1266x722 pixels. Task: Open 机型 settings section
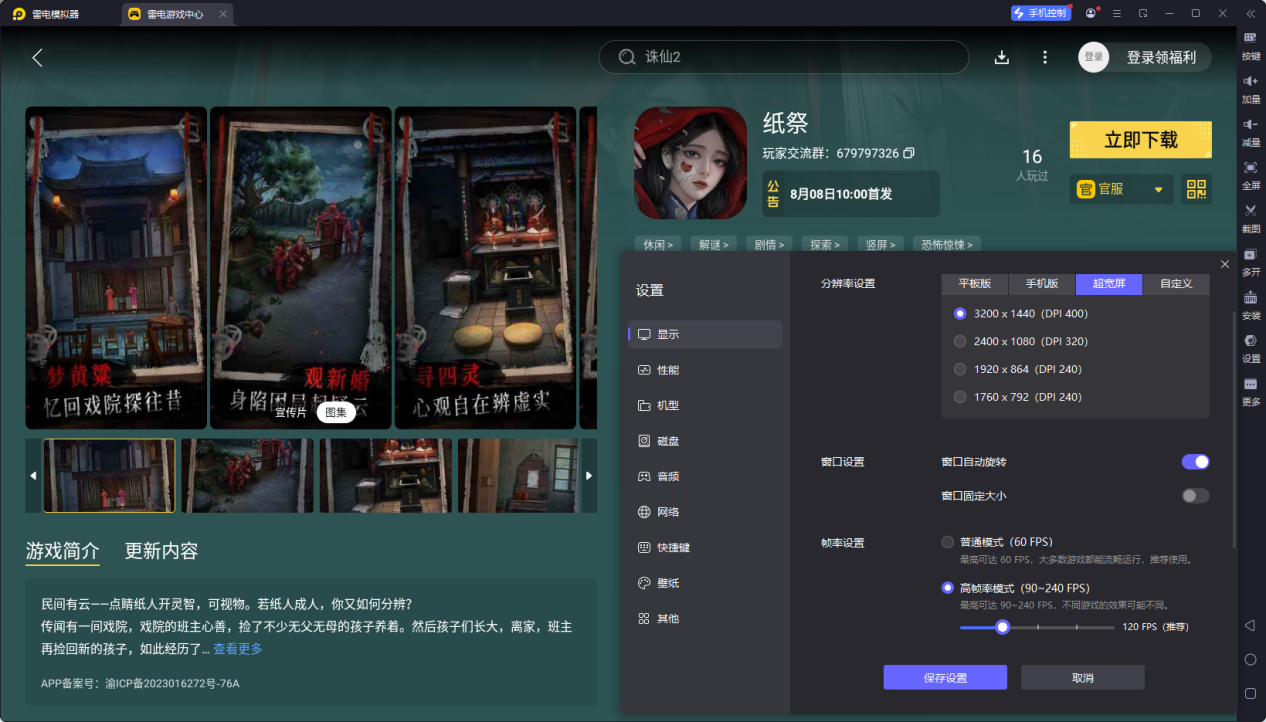click(705, 405)
